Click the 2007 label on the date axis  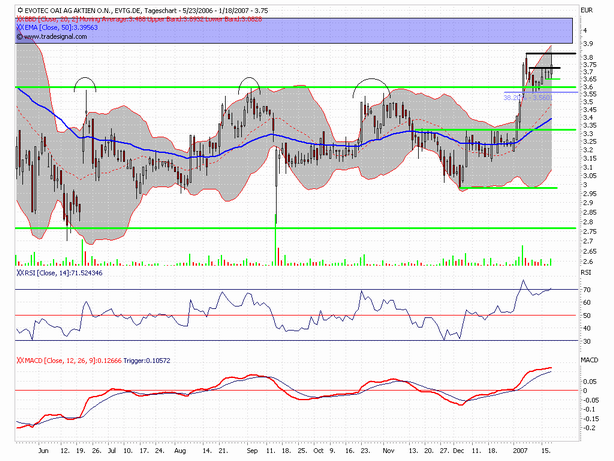click(x=523, y=451)
